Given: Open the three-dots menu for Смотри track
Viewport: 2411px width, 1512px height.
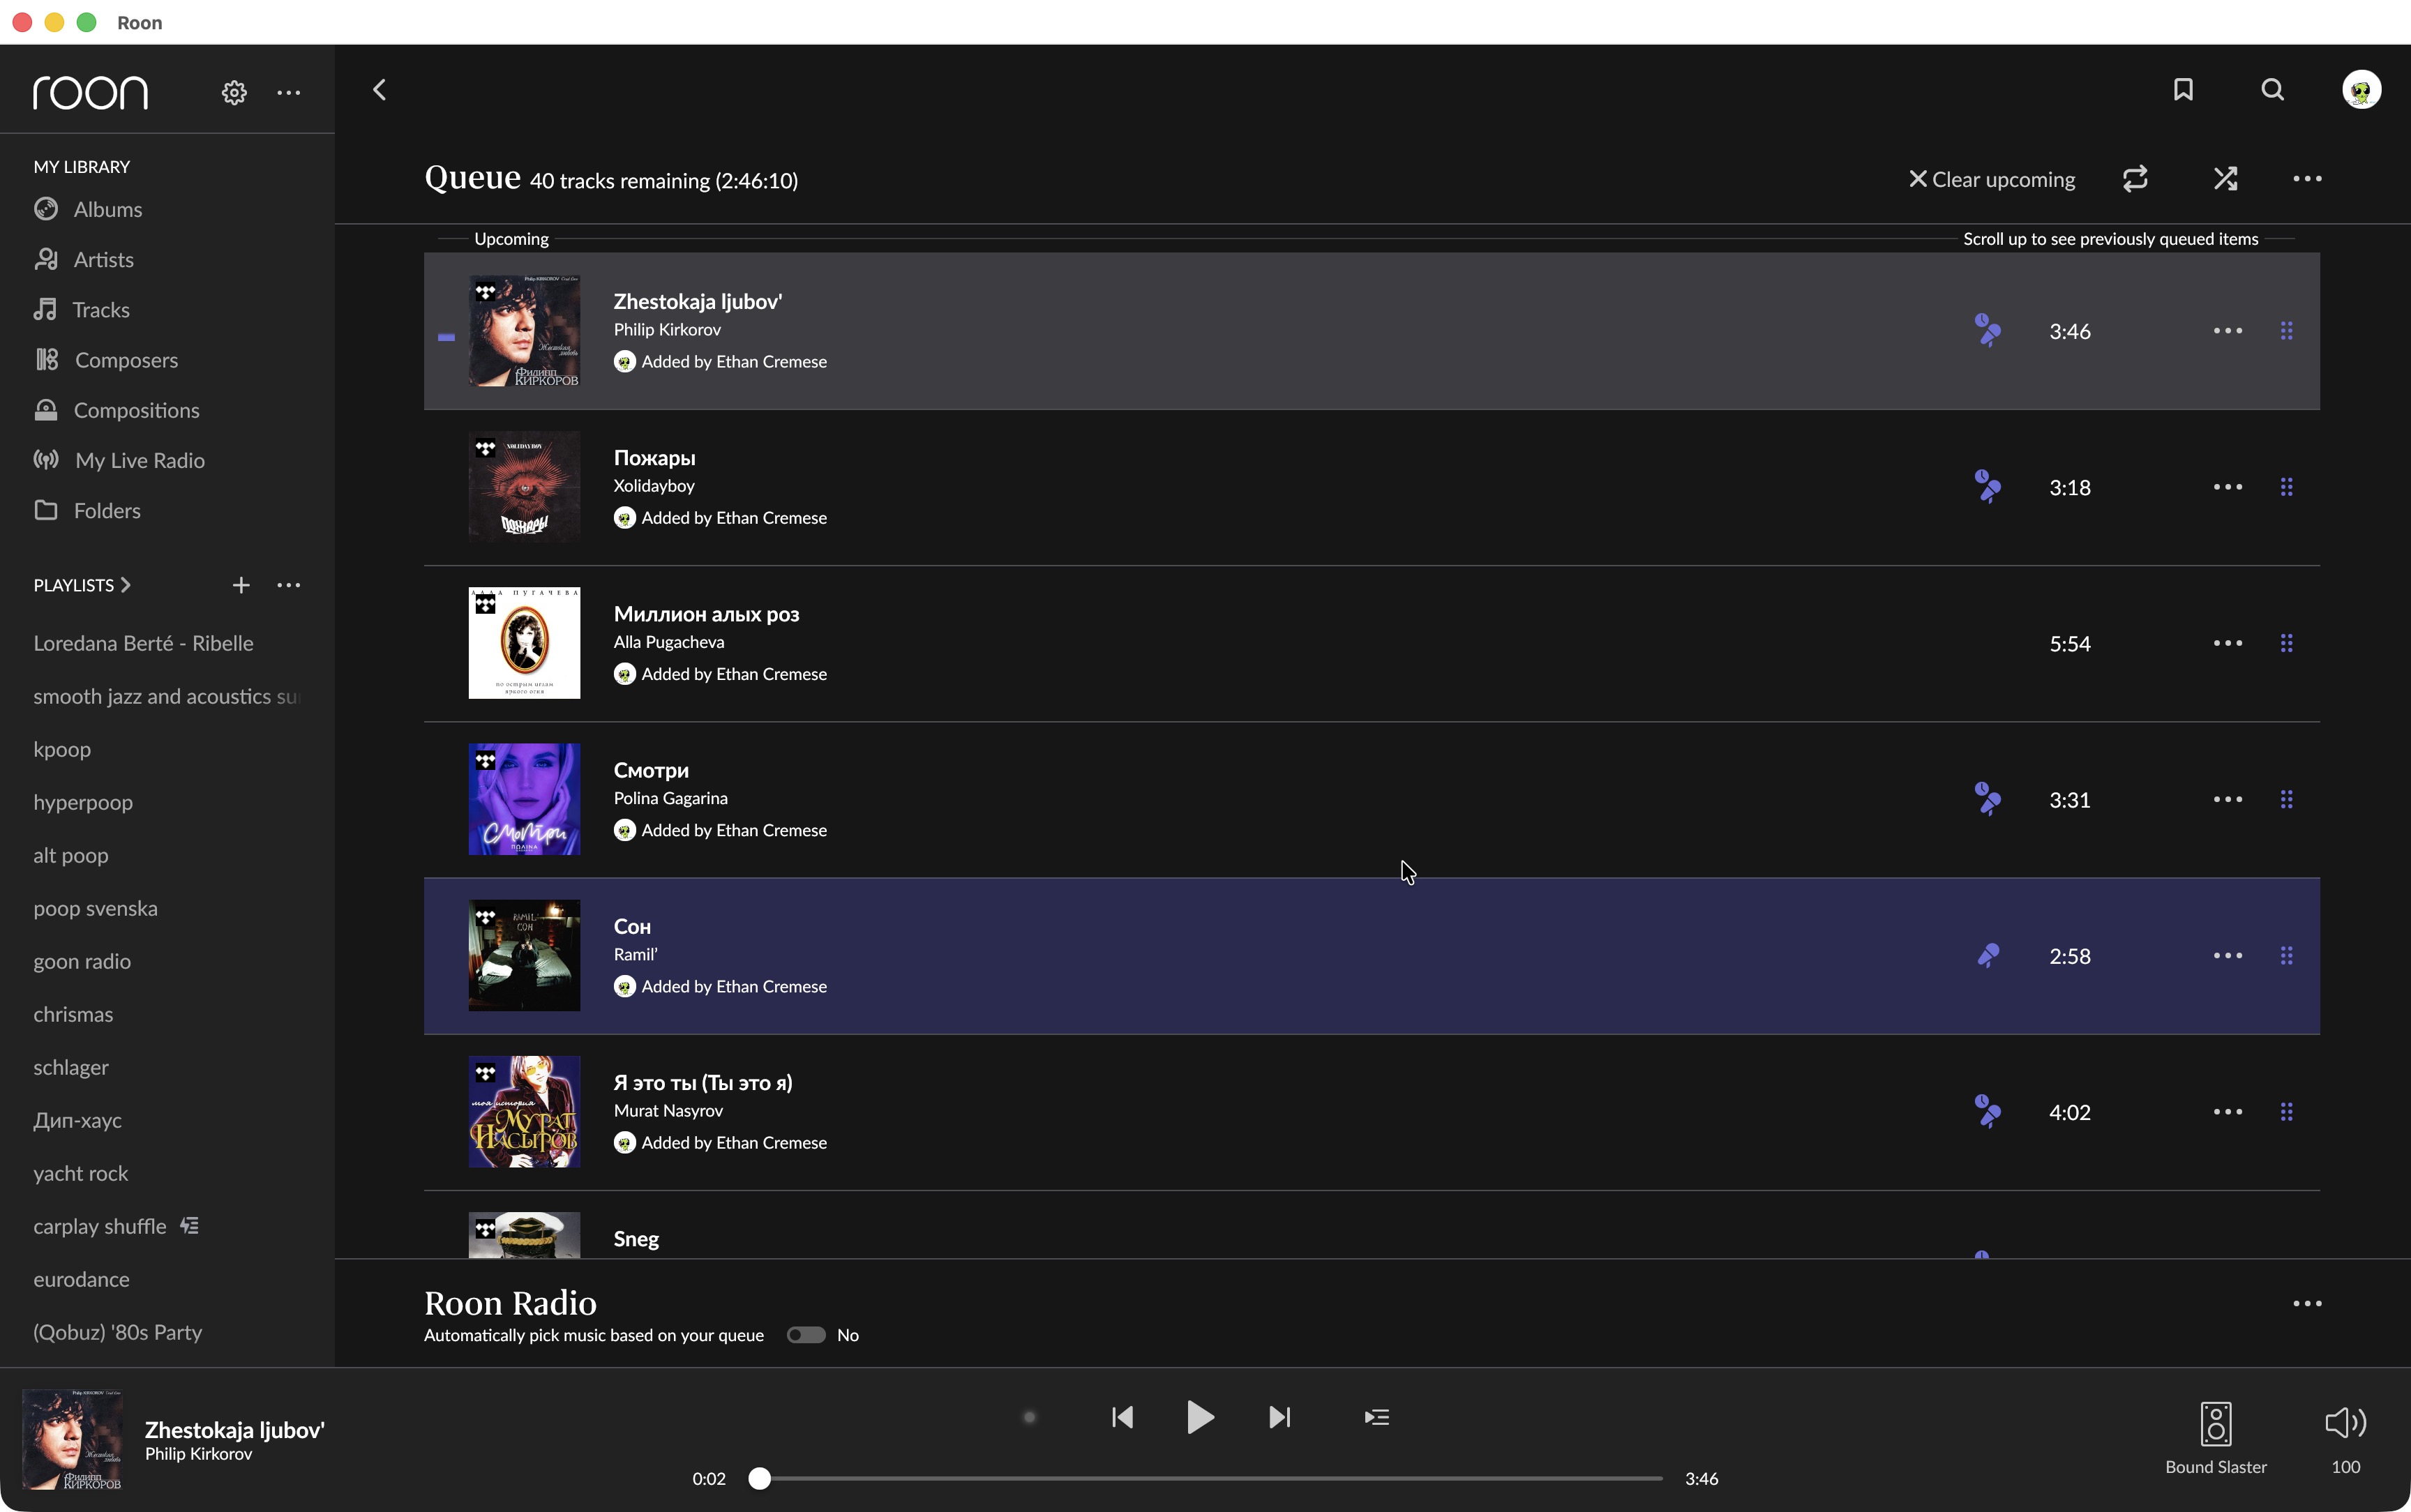Looking at the screenshot, I should [x=2227, y=800].
